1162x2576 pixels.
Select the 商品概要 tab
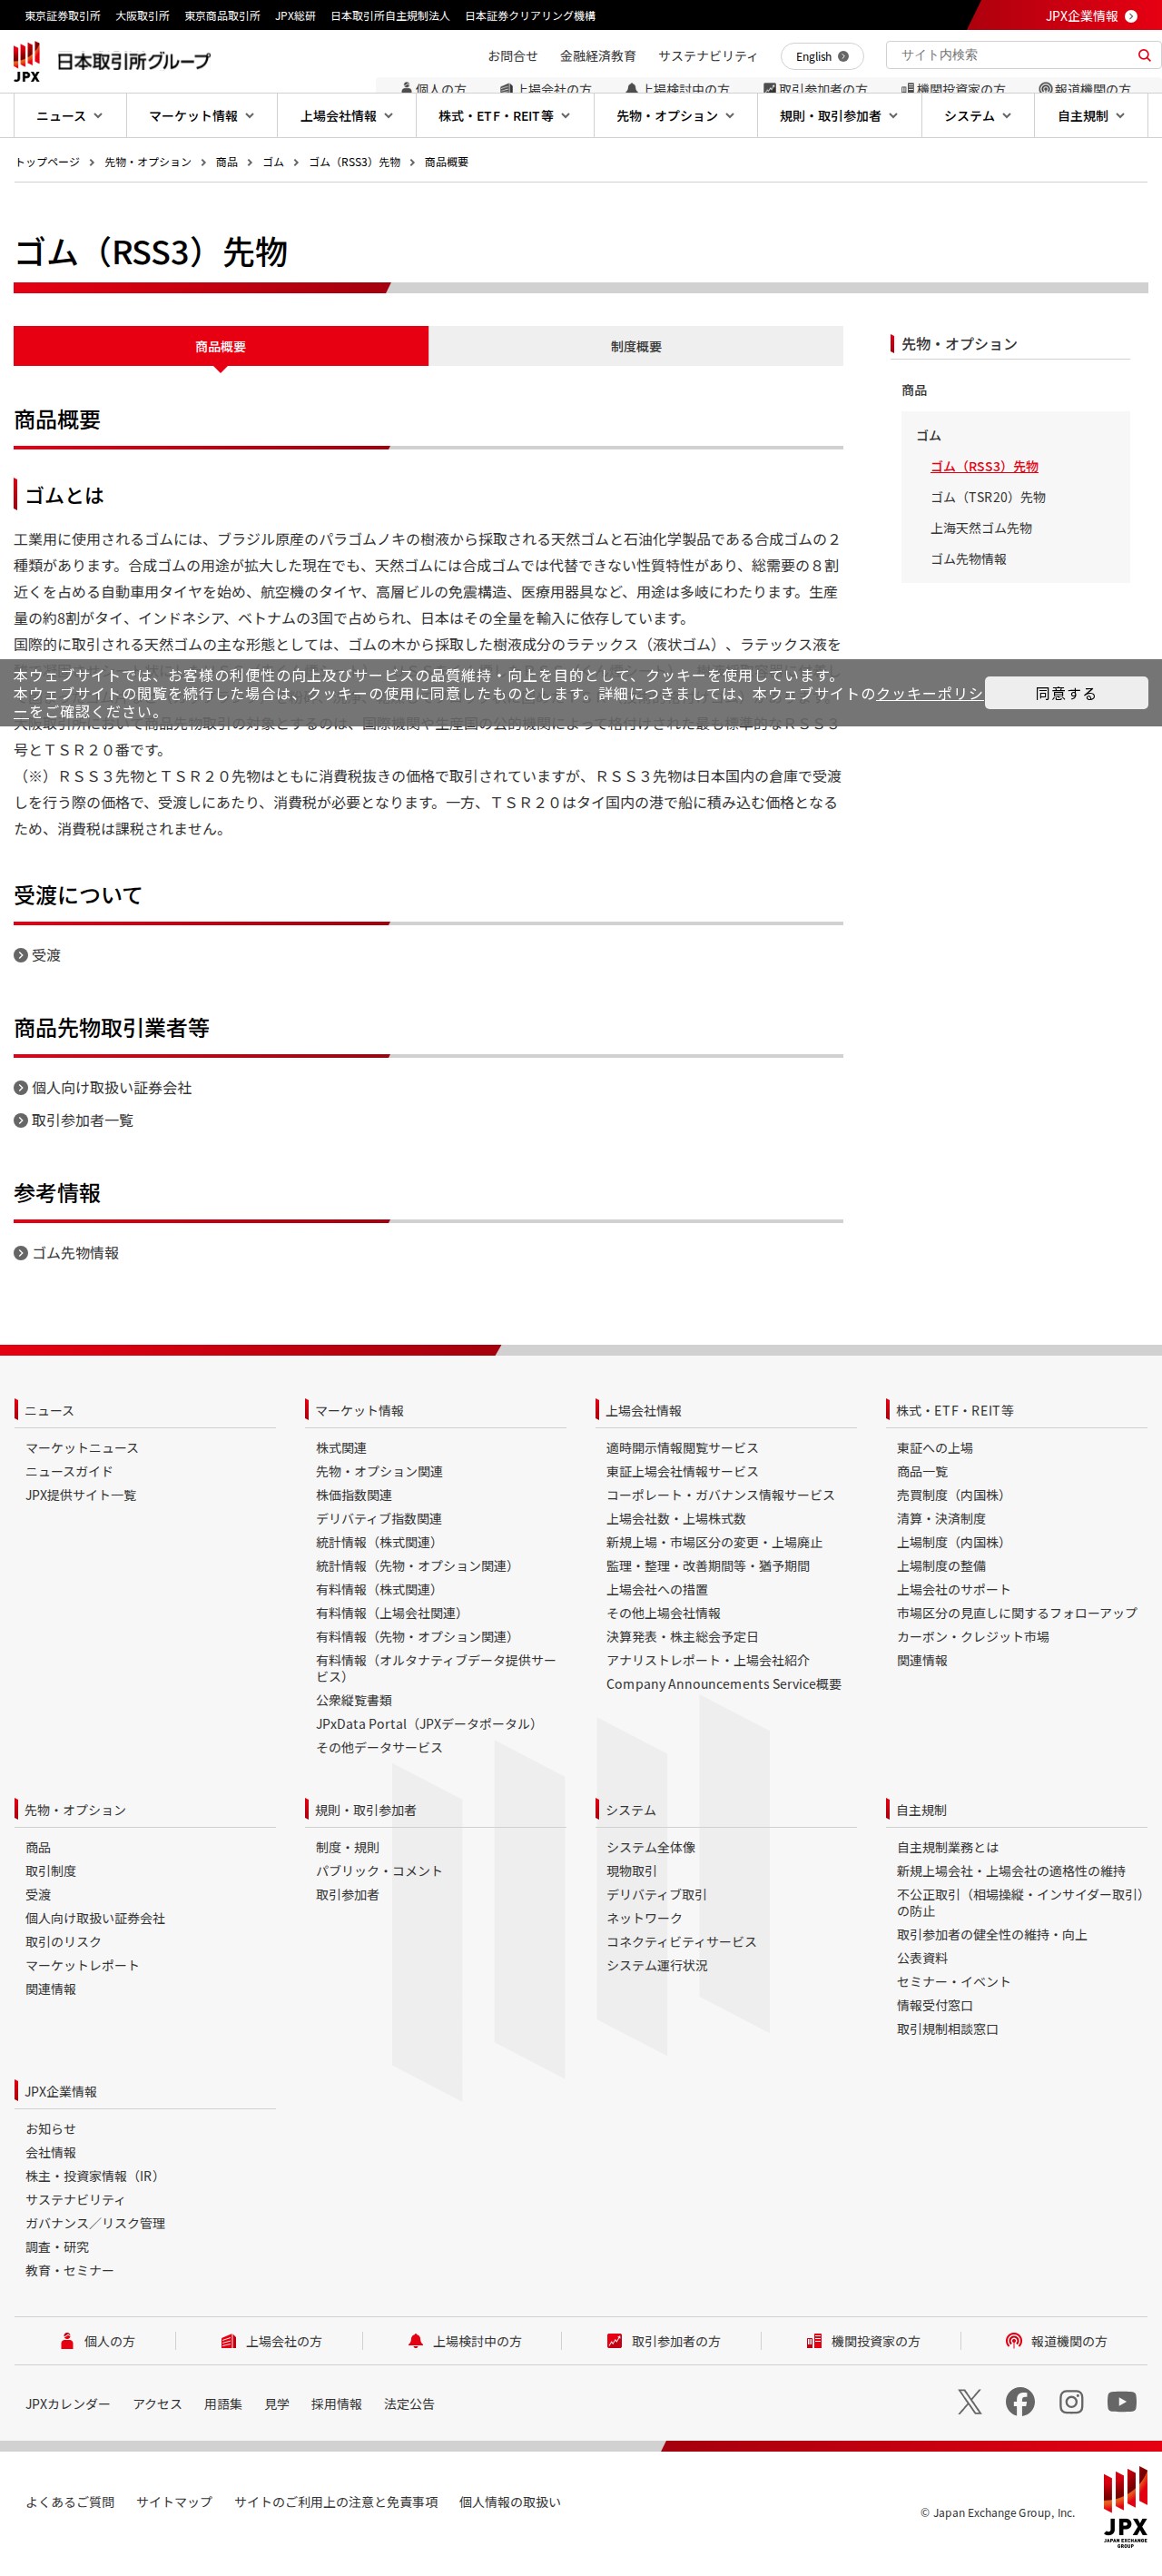(221, 346)
